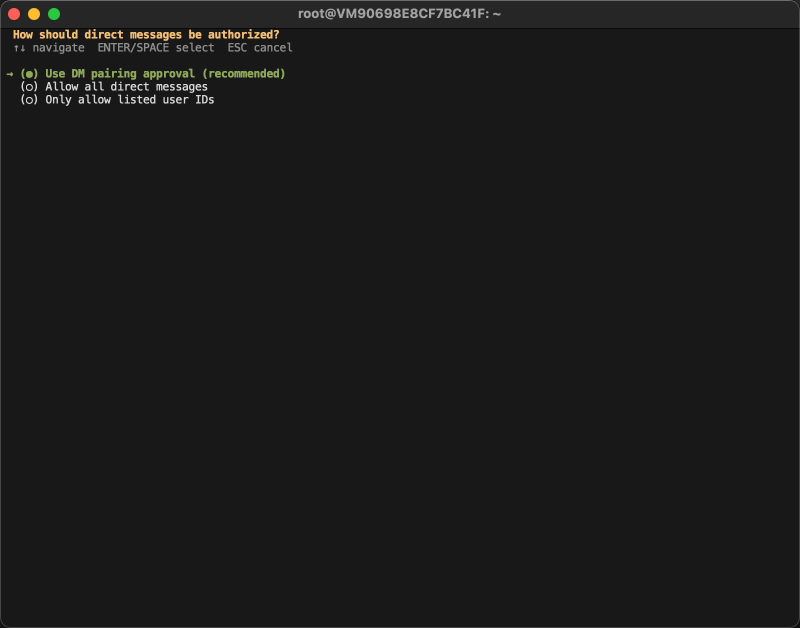Close the terminal window with the red button

click(14, 14)
